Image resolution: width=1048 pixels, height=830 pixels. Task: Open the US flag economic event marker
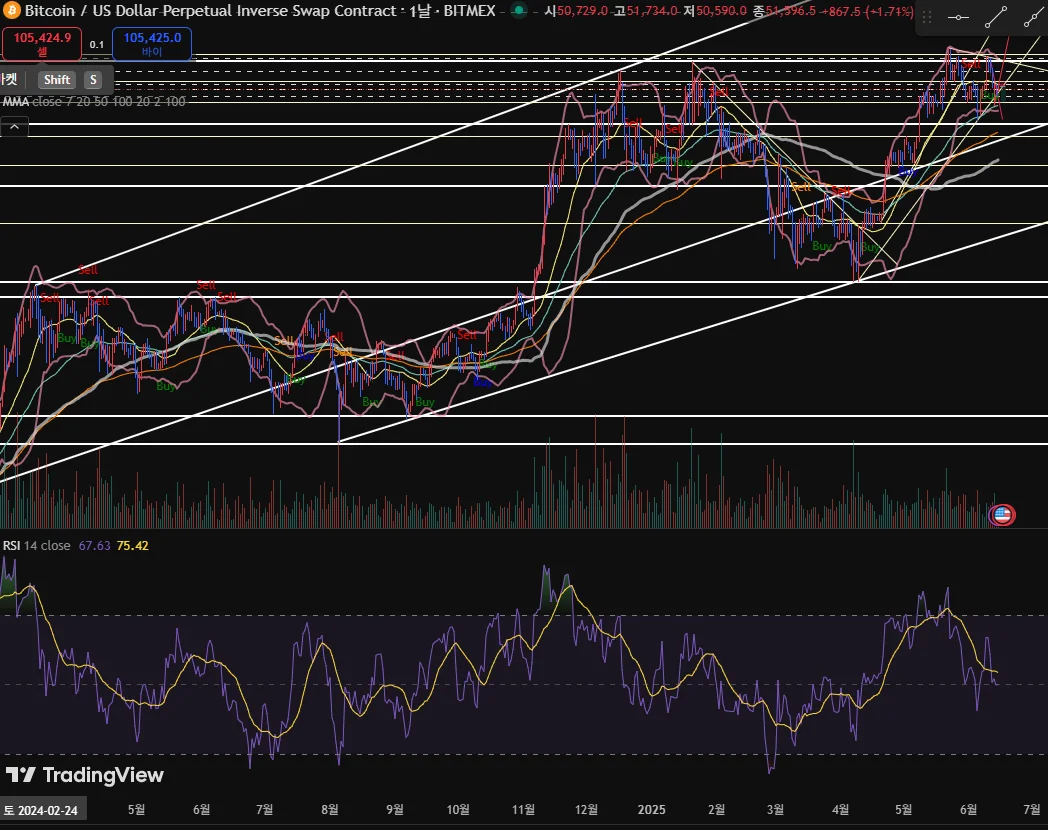1001,515
